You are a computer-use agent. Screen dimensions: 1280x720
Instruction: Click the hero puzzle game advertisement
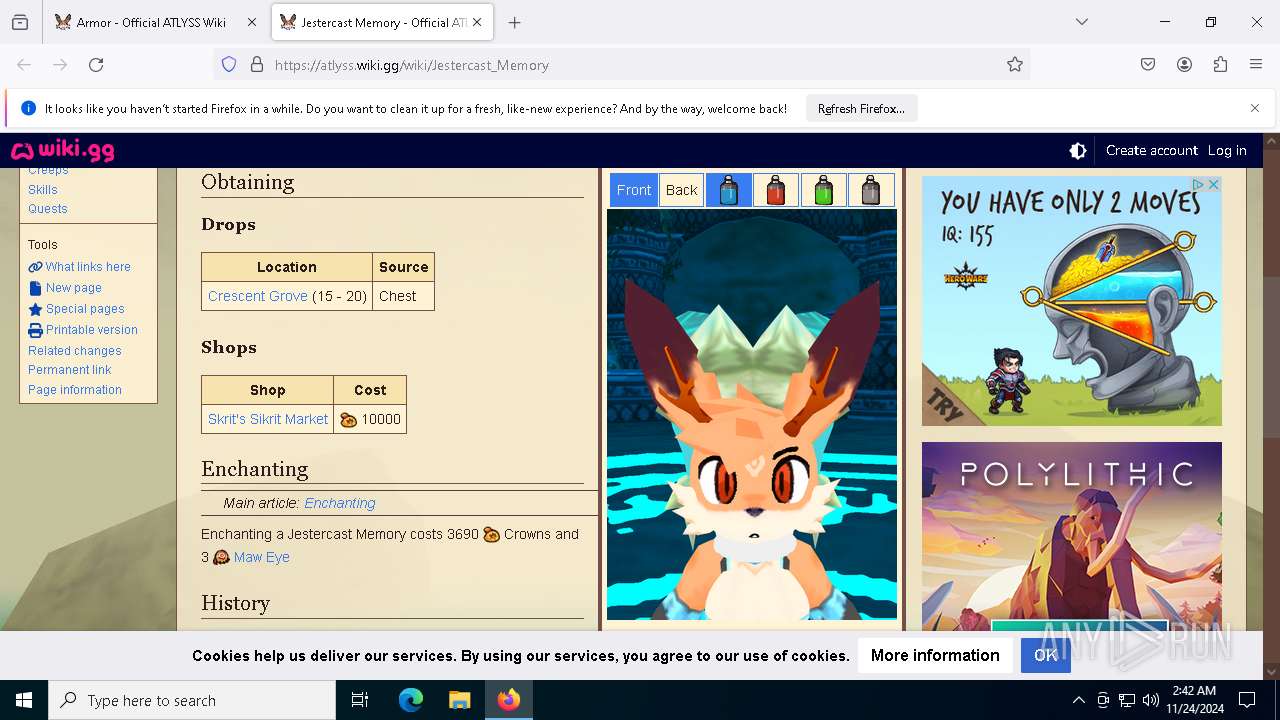1072,301
